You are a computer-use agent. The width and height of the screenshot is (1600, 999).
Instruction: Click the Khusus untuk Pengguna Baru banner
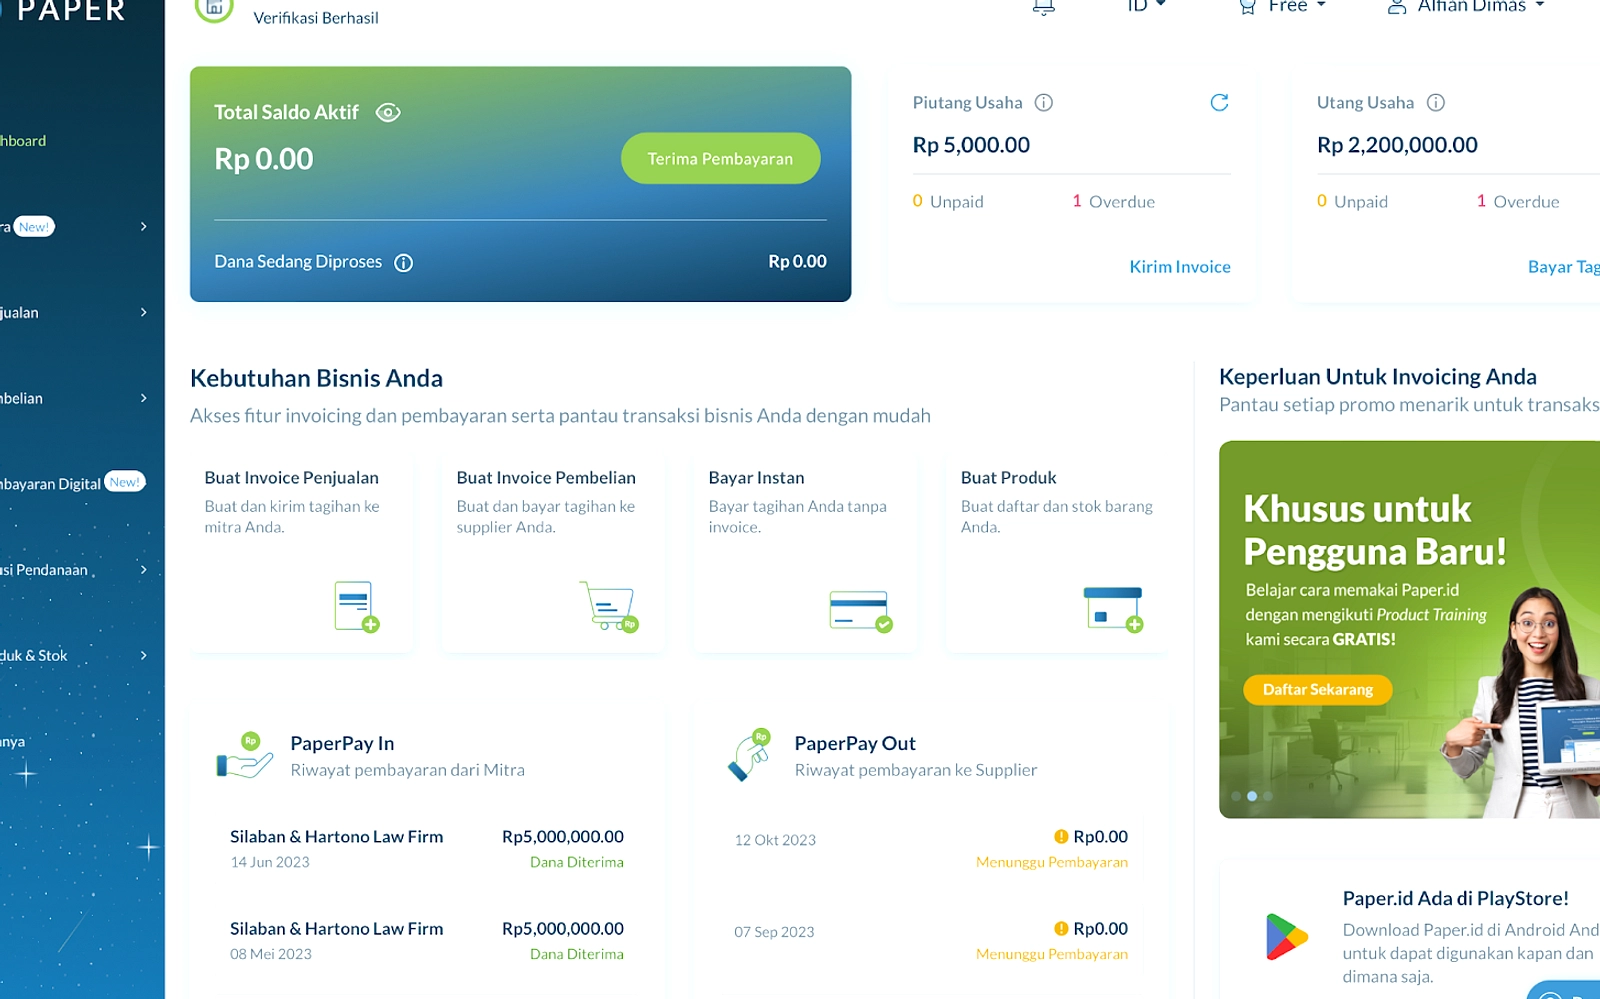pyautogui.click(x=1409, y=630)
